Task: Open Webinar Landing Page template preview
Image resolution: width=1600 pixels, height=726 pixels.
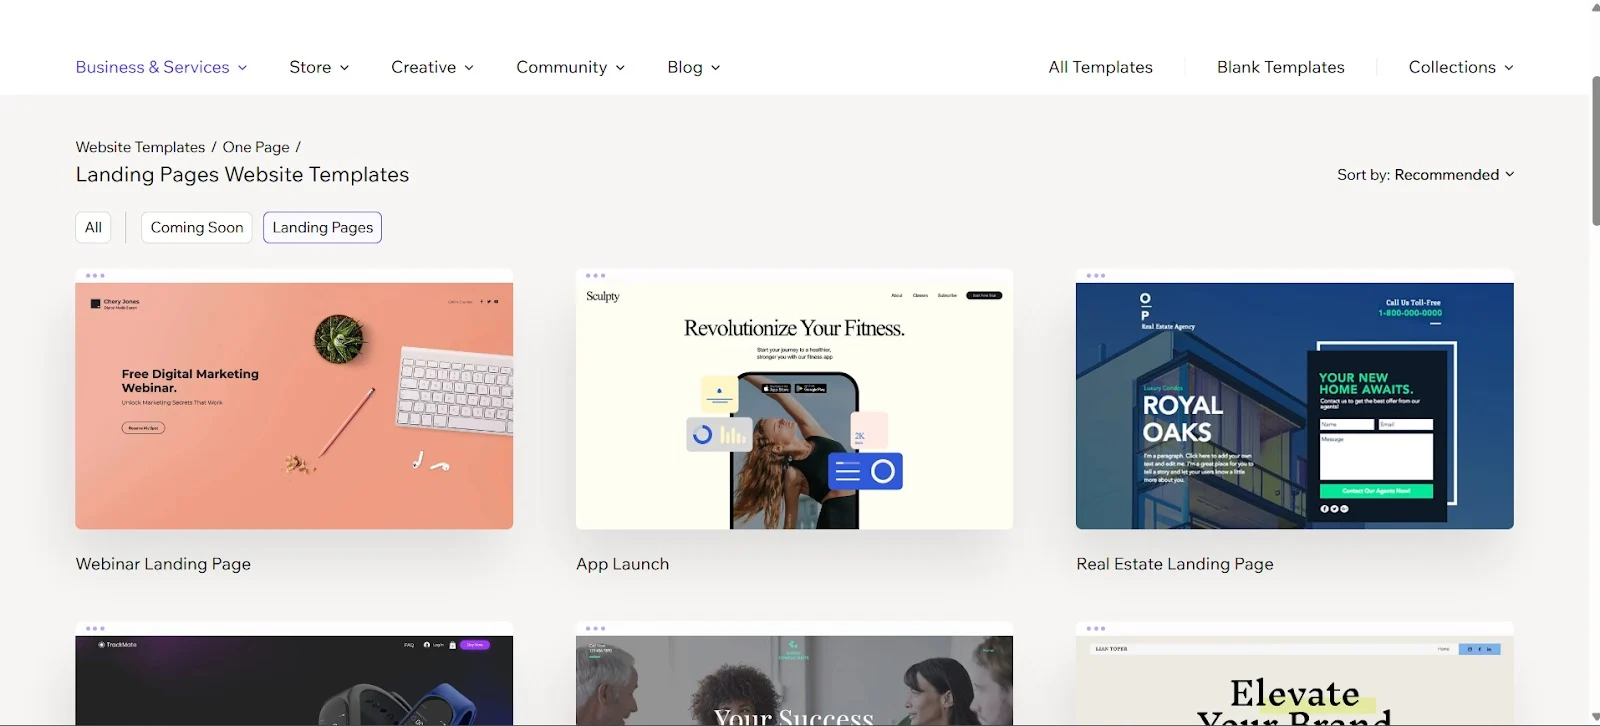Action: (294, 399)
